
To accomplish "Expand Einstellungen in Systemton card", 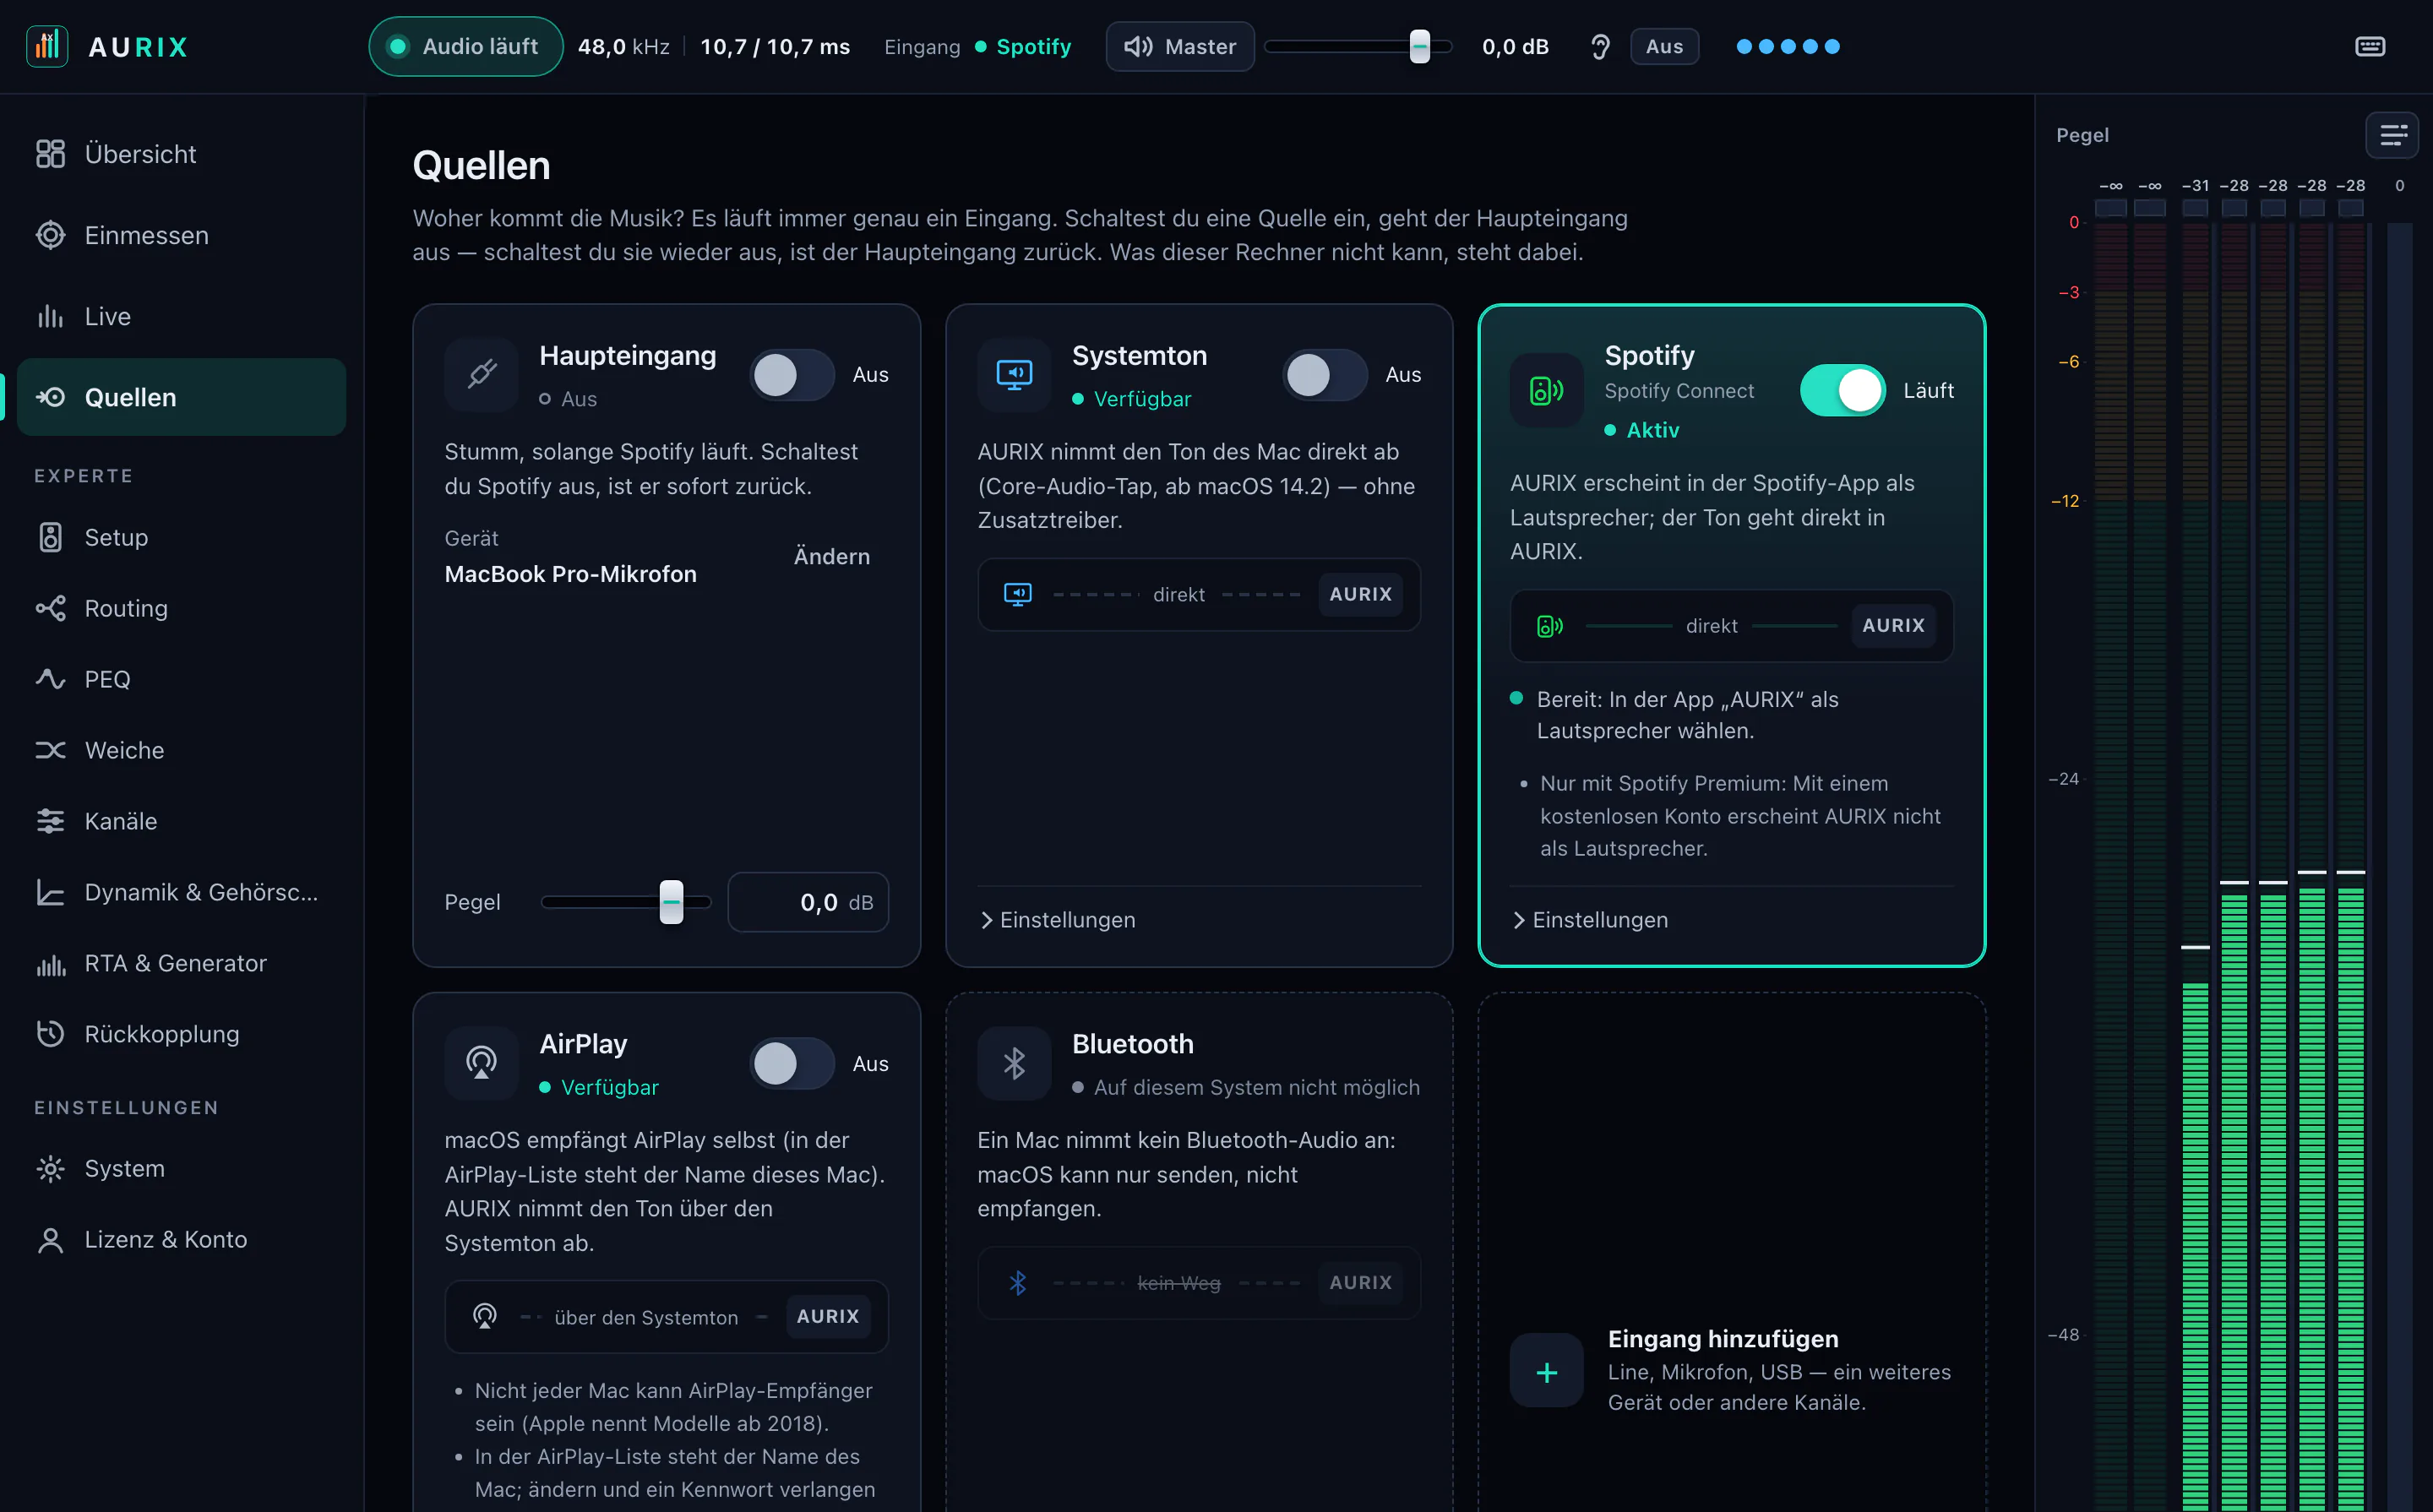I will coord(1058,920).
